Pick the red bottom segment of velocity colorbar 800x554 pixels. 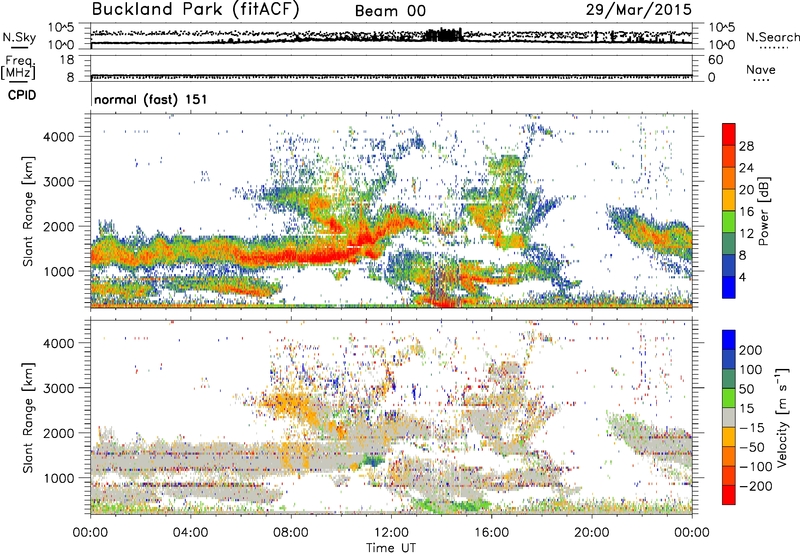point(729,495)
